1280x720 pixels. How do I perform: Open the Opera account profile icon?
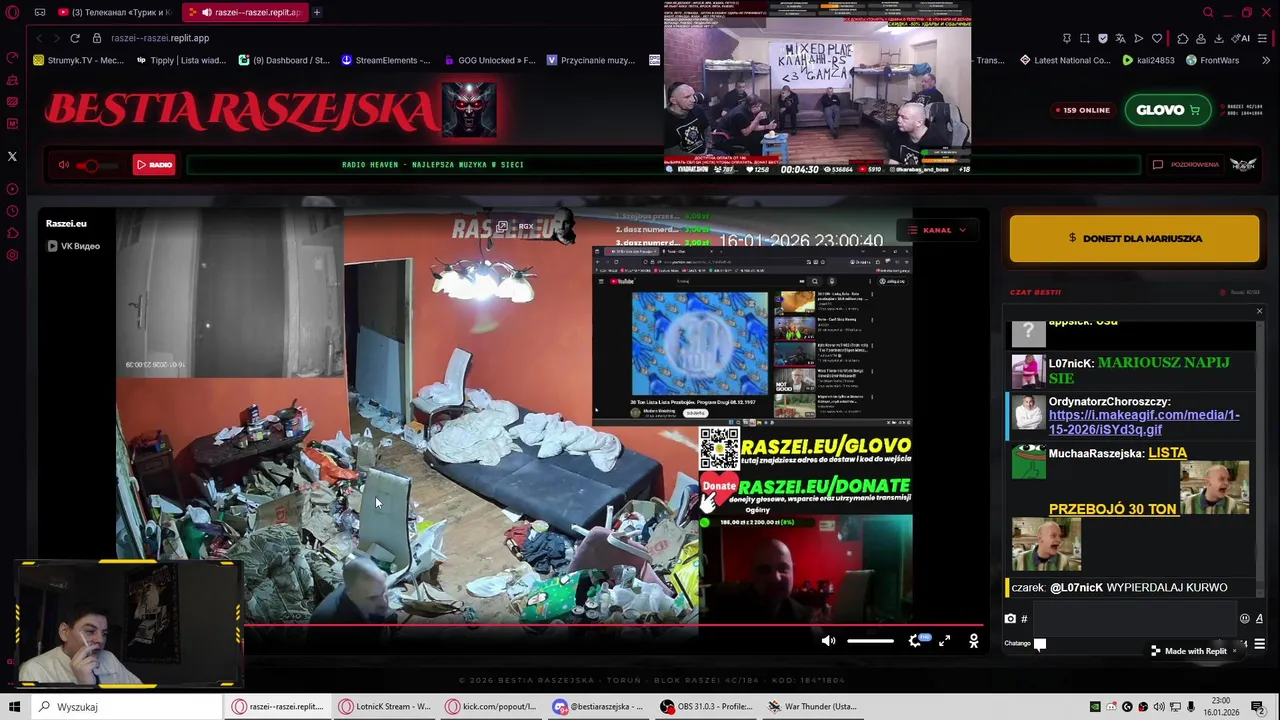click(1200, 38)
